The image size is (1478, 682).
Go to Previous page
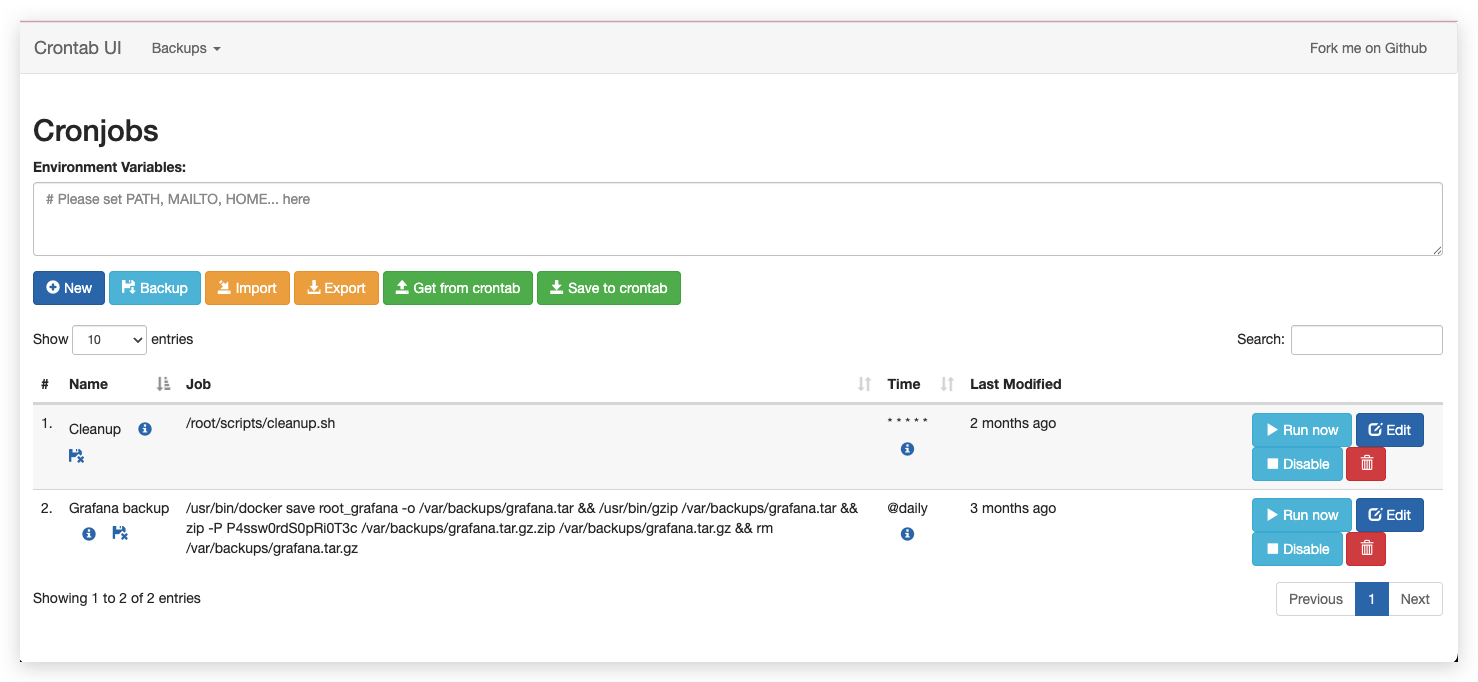click(x=1316, y=599)
